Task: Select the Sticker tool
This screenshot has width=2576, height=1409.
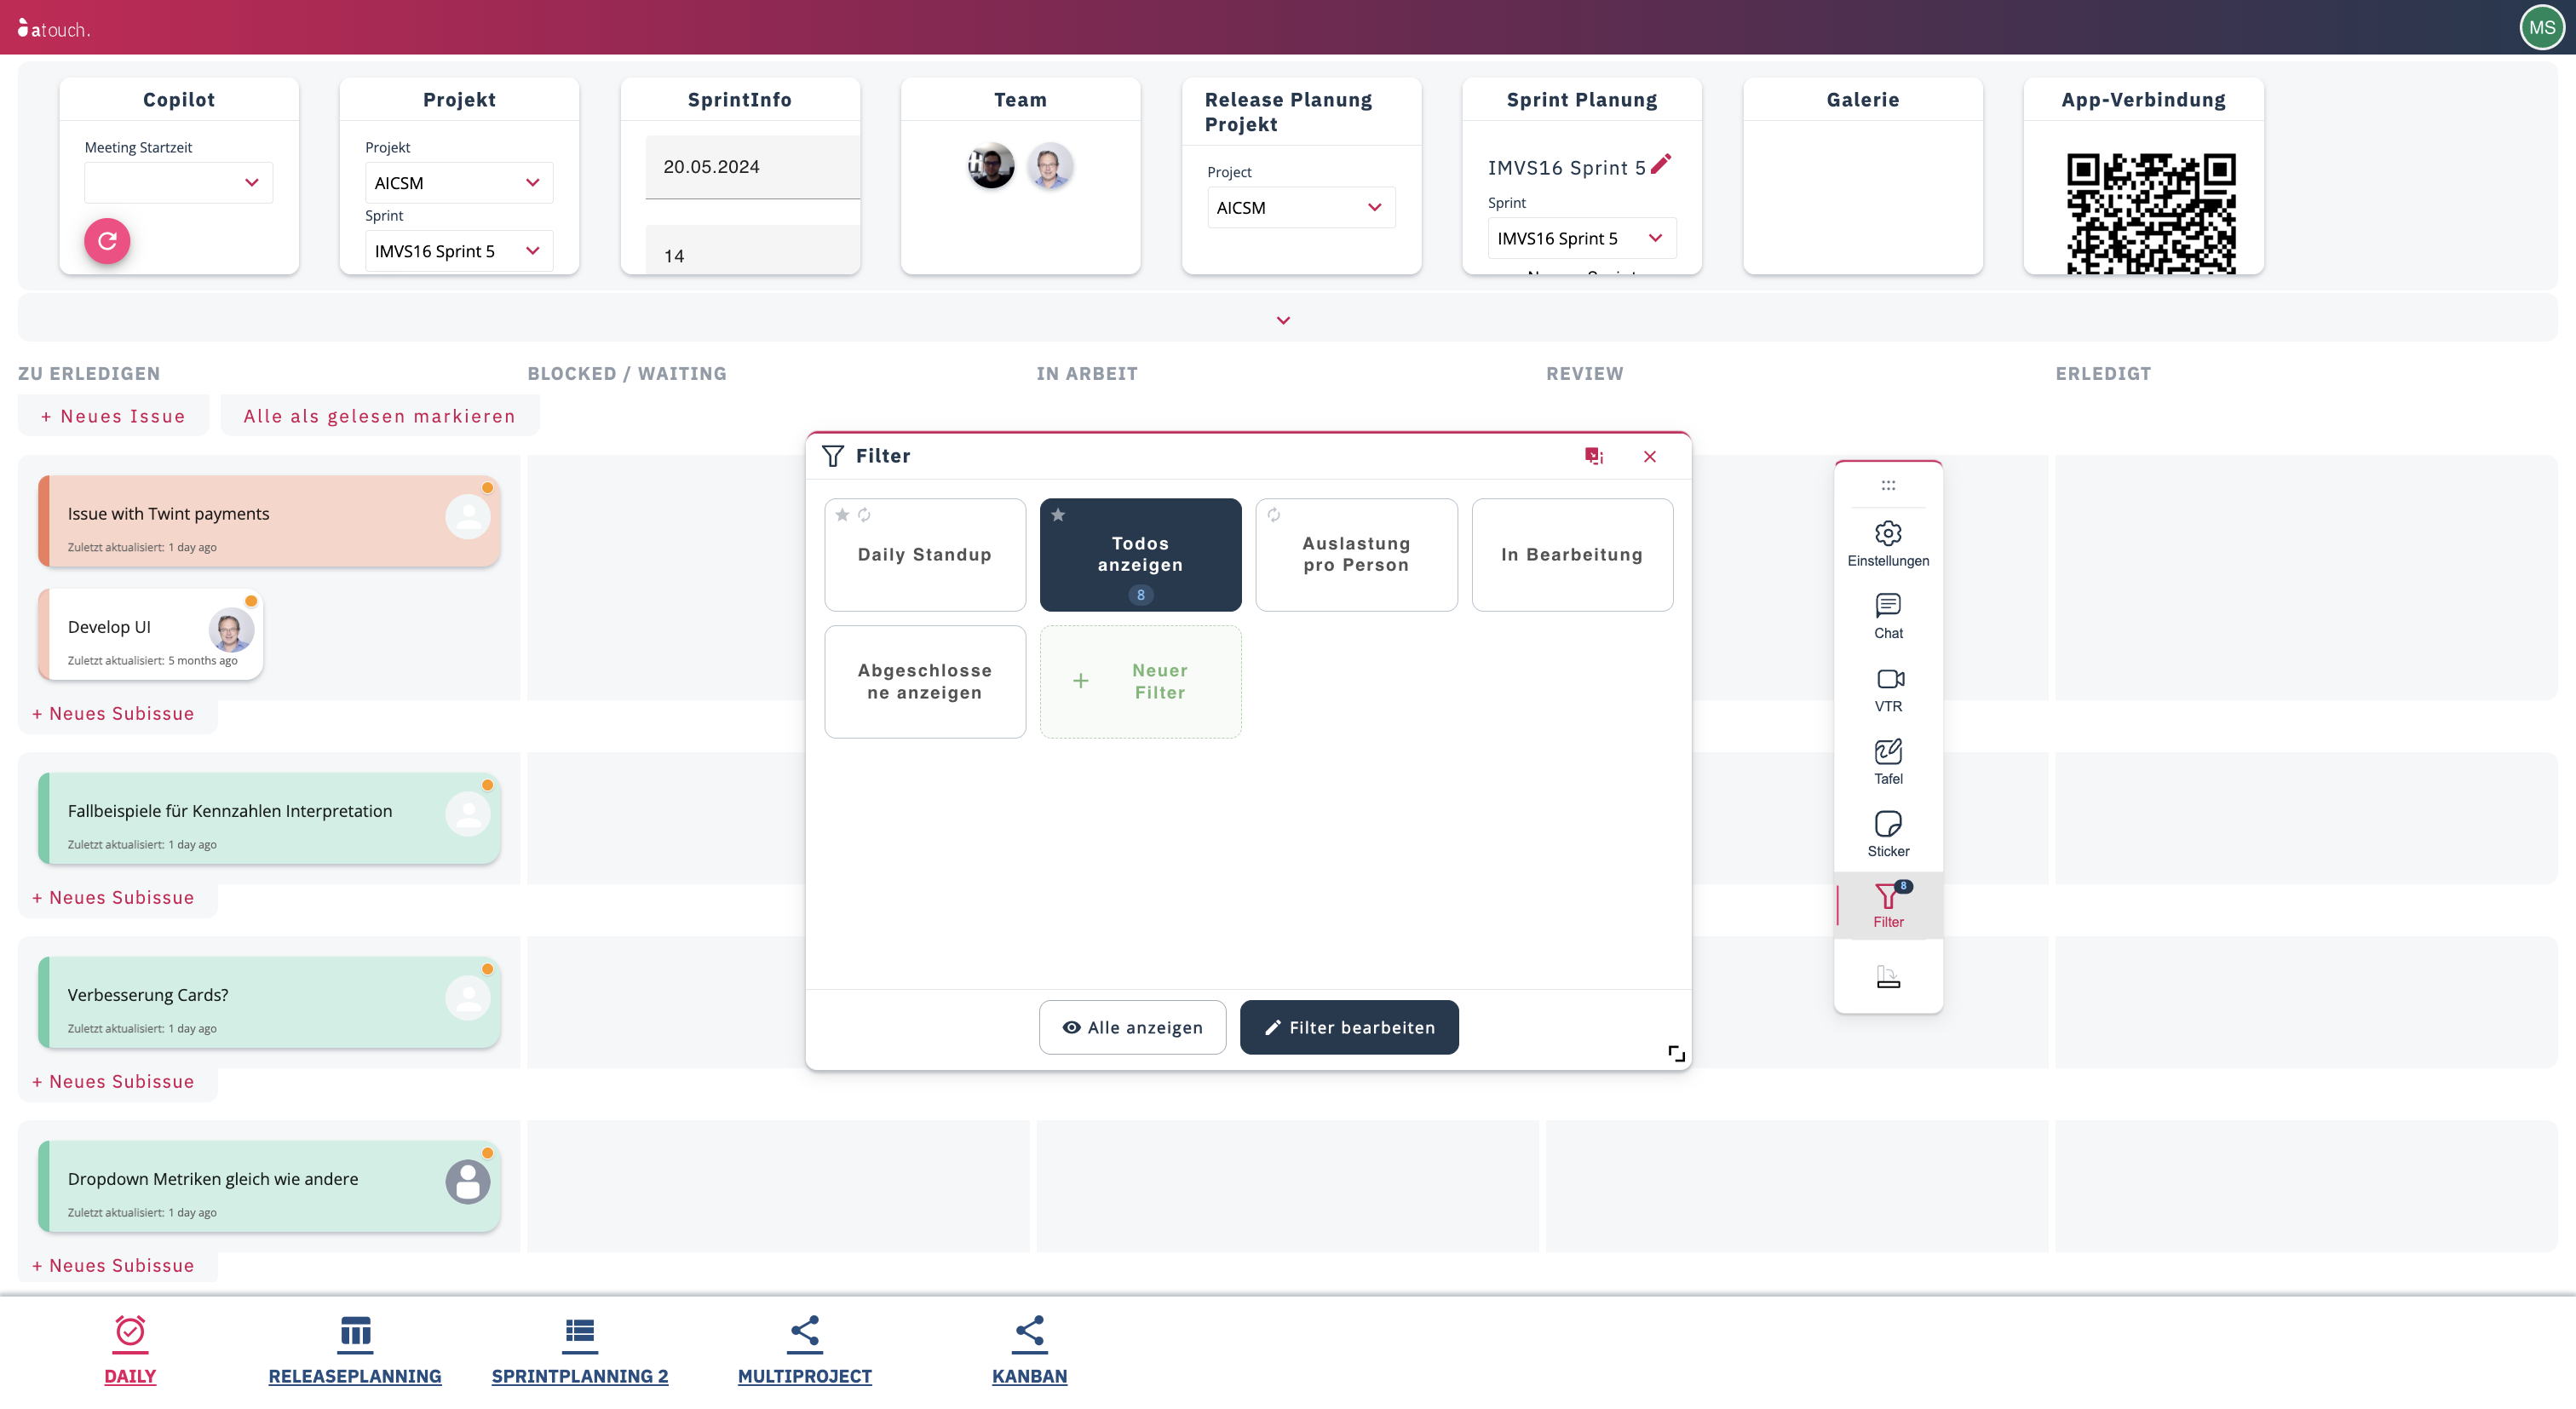Action: (x=1888, y=834)
